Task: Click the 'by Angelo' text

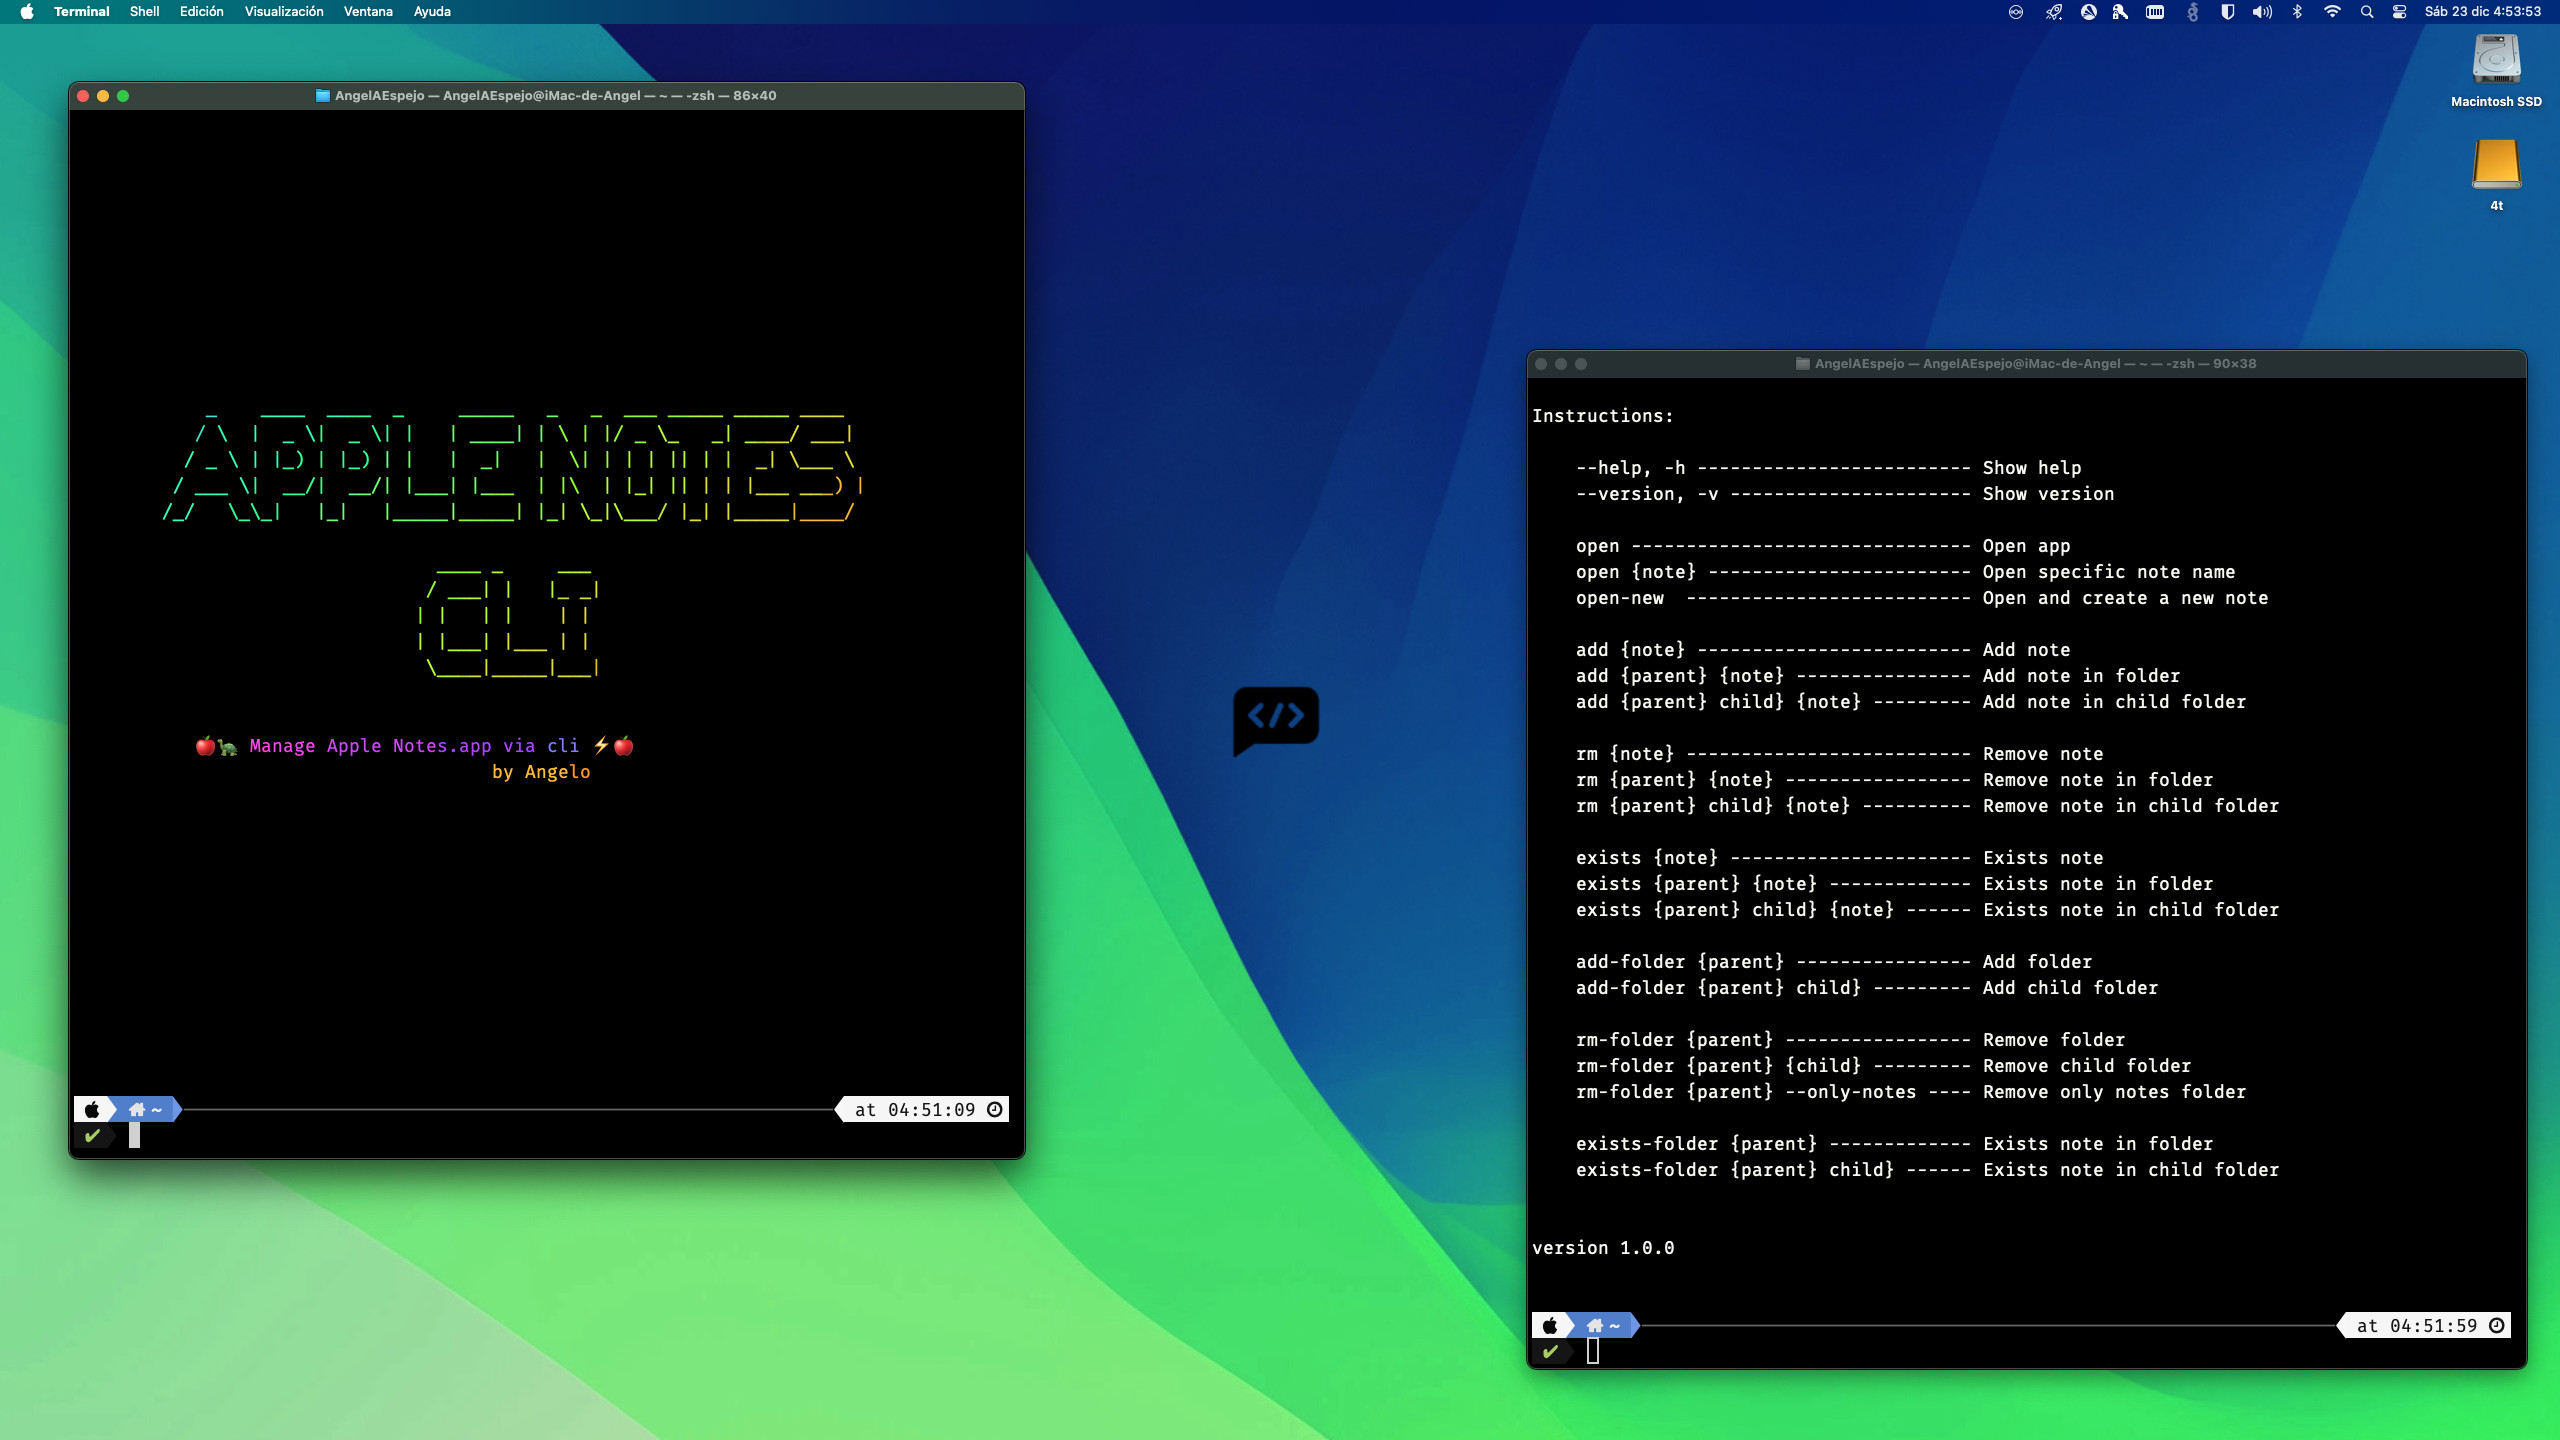Action: [541, 772]
